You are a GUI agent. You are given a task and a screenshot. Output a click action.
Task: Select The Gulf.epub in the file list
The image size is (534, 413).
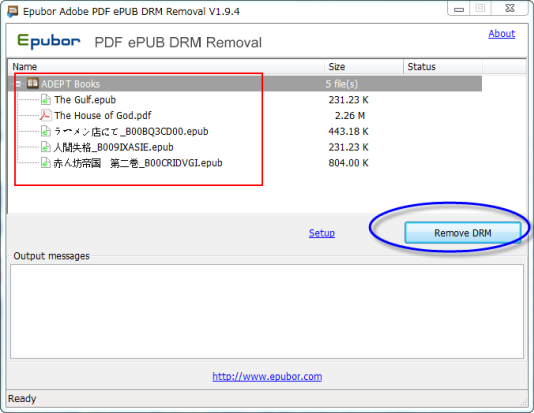pyautogui.click(x=85, y=100)
